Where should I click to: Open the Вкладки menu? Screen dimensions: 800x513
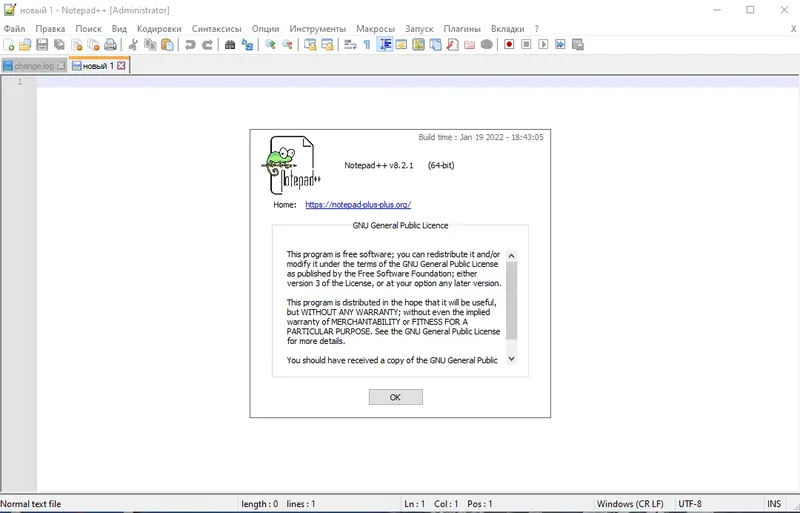point(507,29)
